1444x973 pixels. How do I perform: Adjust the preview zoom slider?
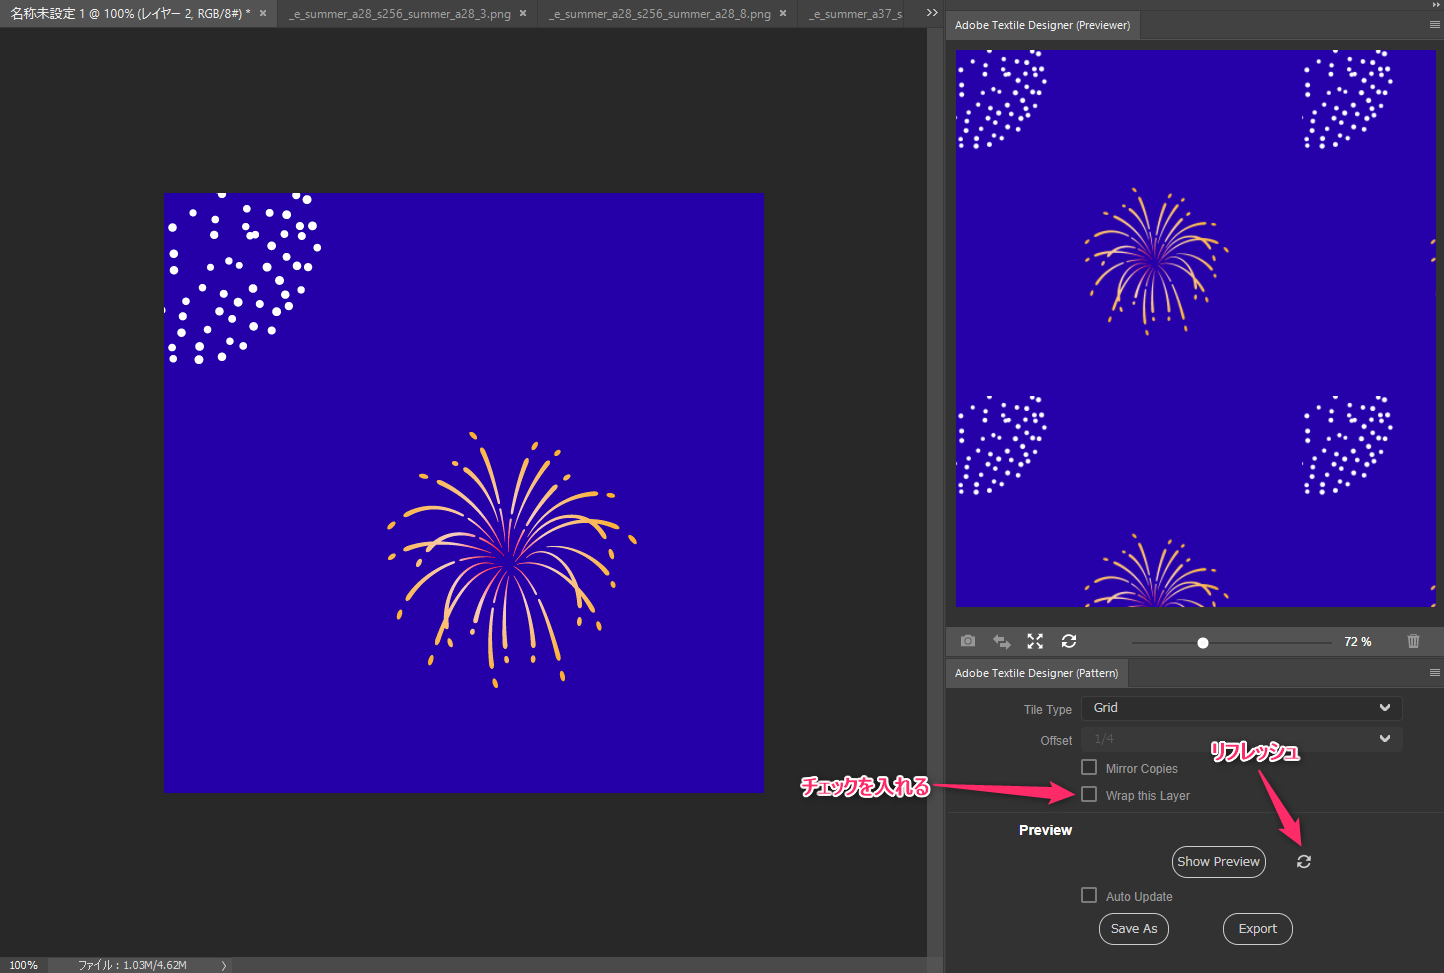[1202, 642]
